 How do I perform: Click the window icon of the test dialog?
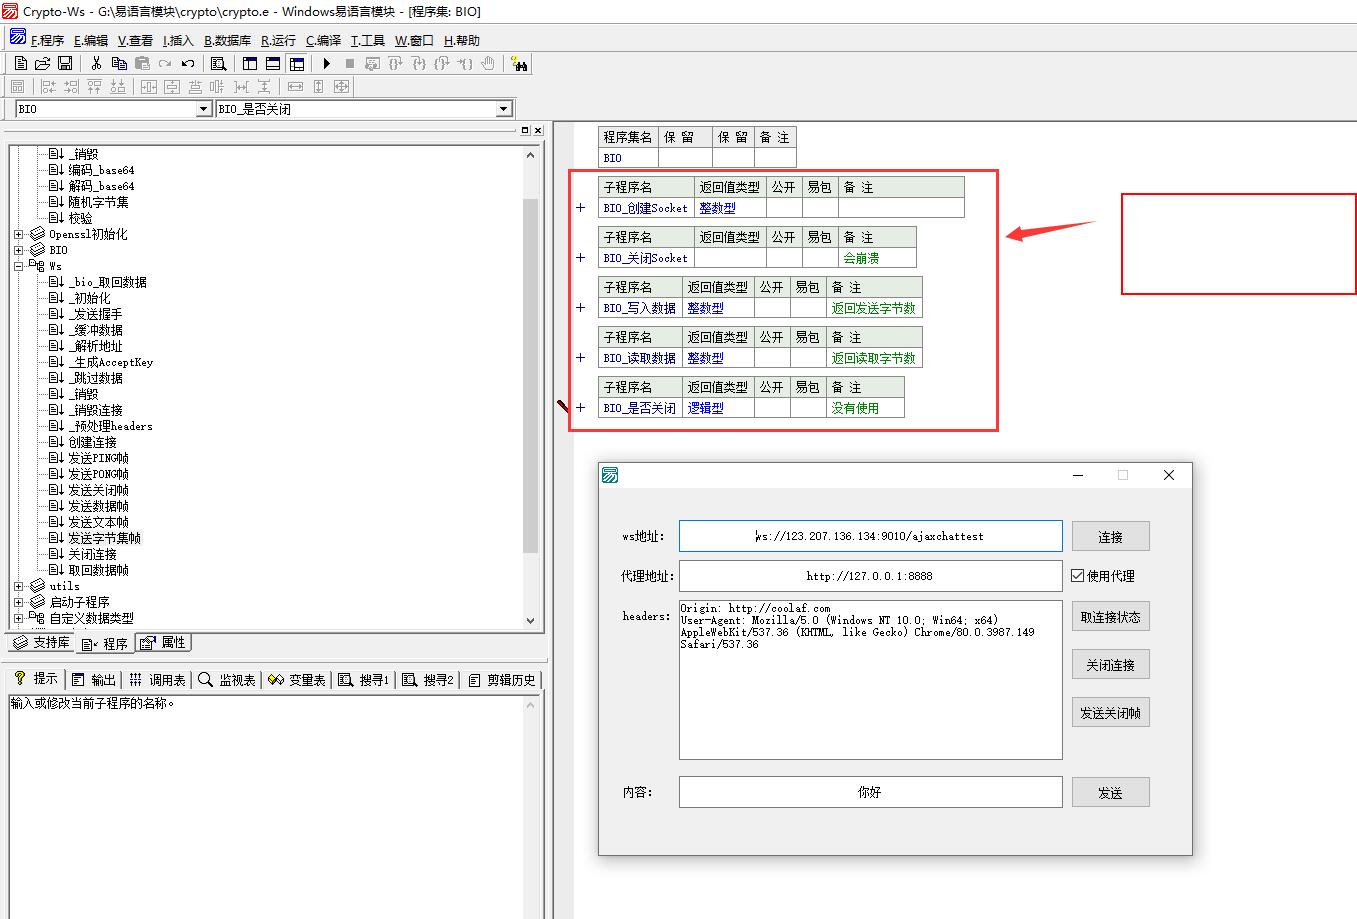coord(610,475)
